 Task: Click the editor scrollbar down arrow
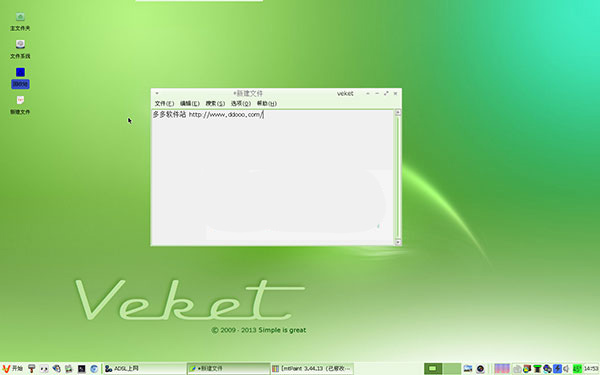pos(398,242)
